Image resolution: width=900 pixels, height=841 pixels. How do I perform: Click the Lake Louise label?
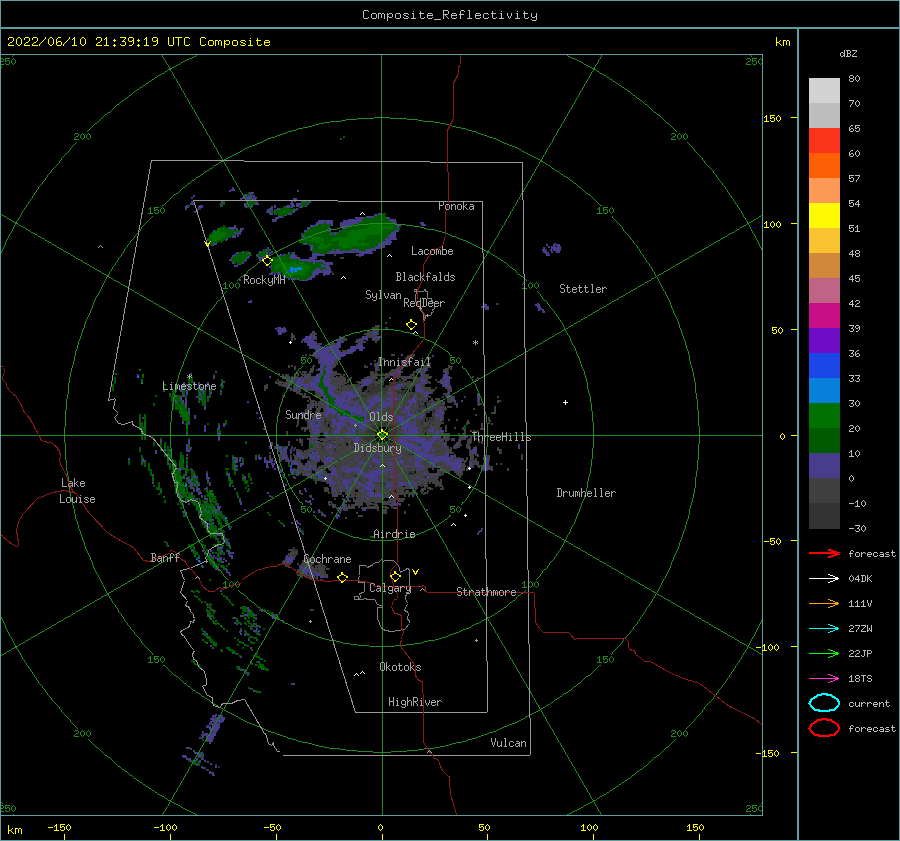click(x=77, y=491)
